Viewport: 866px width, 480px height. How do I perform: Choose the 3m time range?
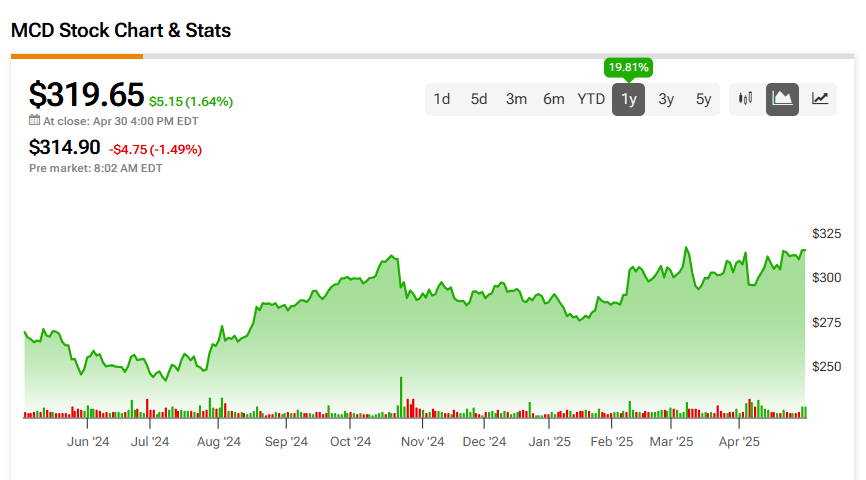coord(516,99)
